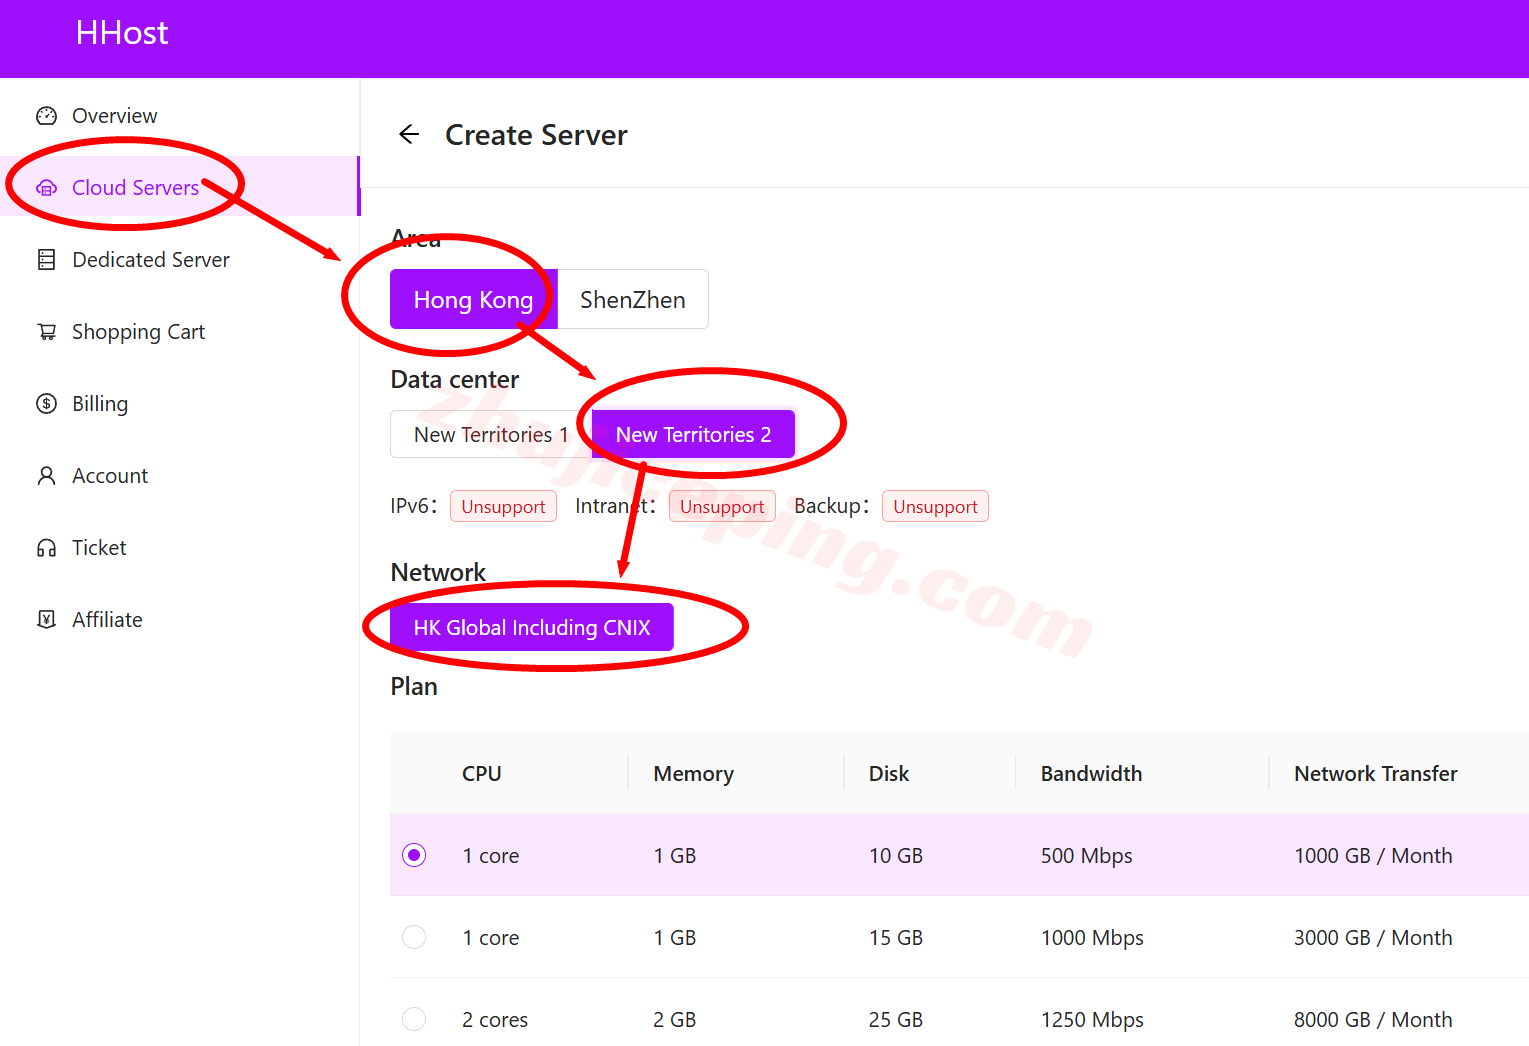1529x1046 pixels.
Task: Select the Cloud Servers sidebar icon
Action: [46, 187]
